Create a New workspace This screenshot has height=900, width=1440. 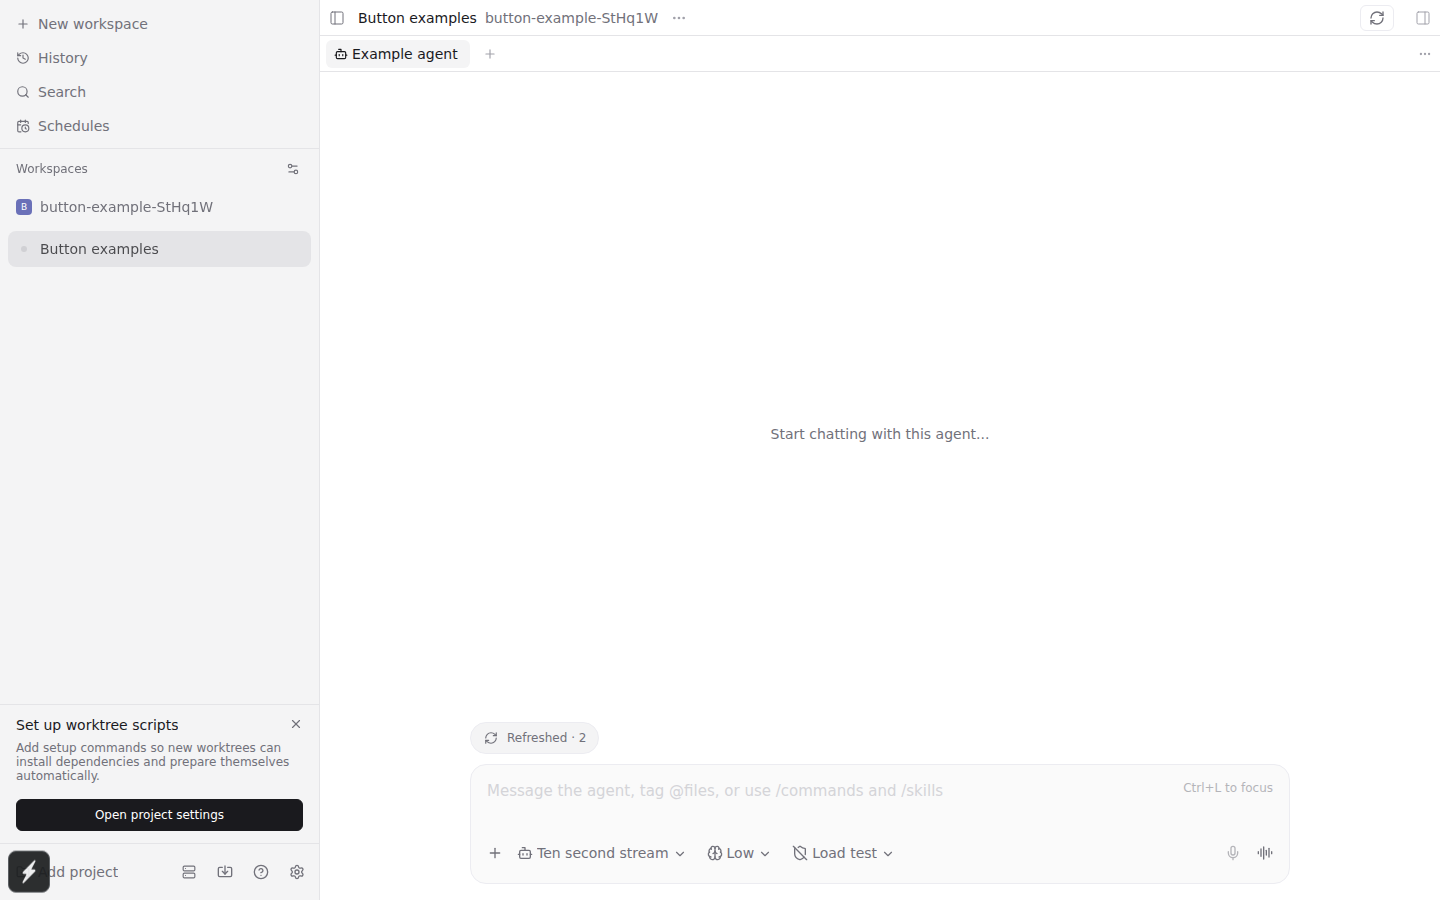pyautogui.click(x=160, y=24)
